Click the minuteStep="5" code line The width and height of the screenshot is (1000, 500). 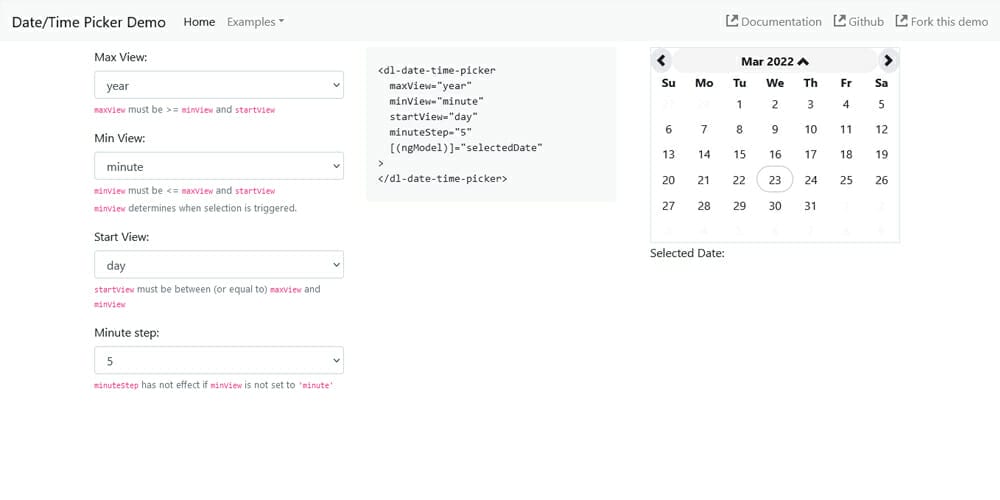(430, 132)
